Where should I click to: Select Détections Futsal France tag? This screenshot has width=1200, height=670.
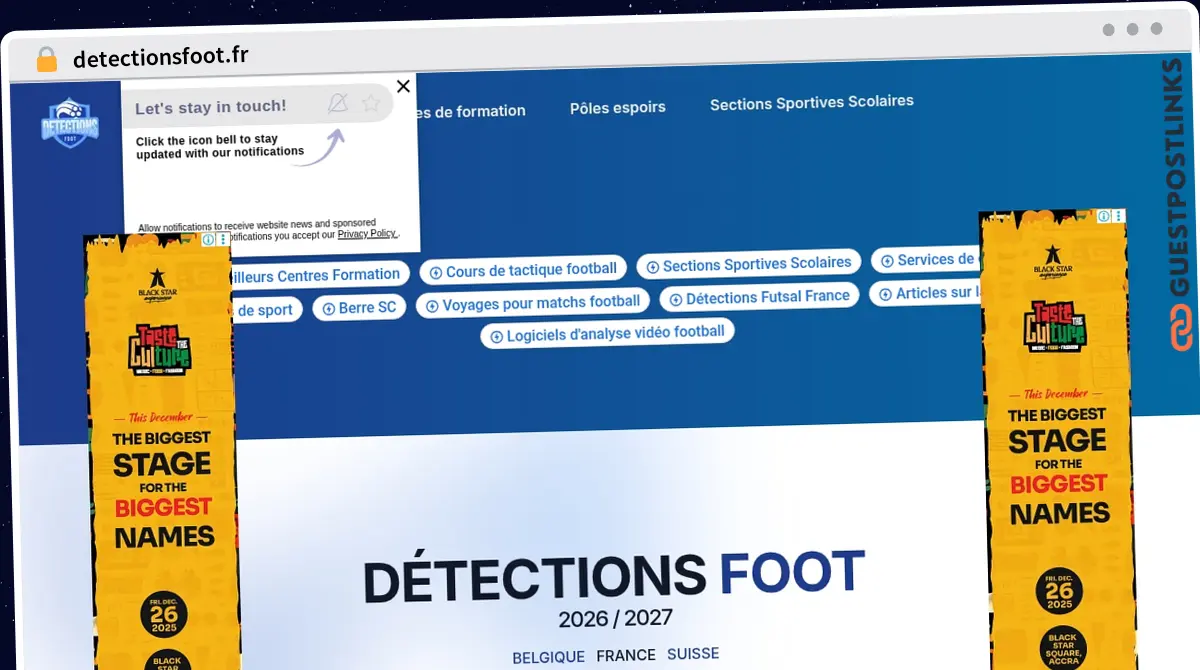pos(759,297)
